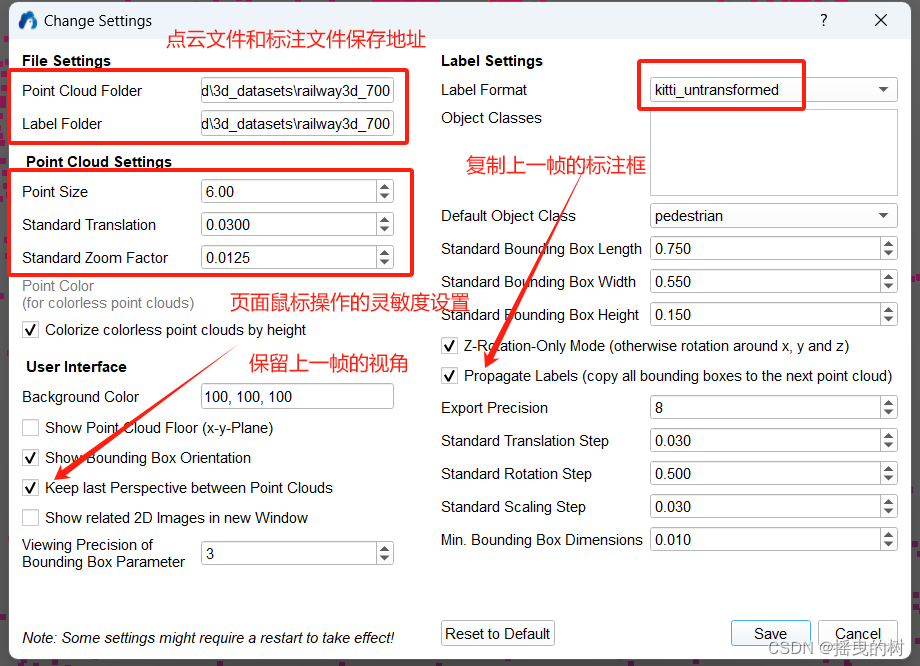Decrease Standard Translation value
Screen dimensions: 920x666
tap(384, 230)
